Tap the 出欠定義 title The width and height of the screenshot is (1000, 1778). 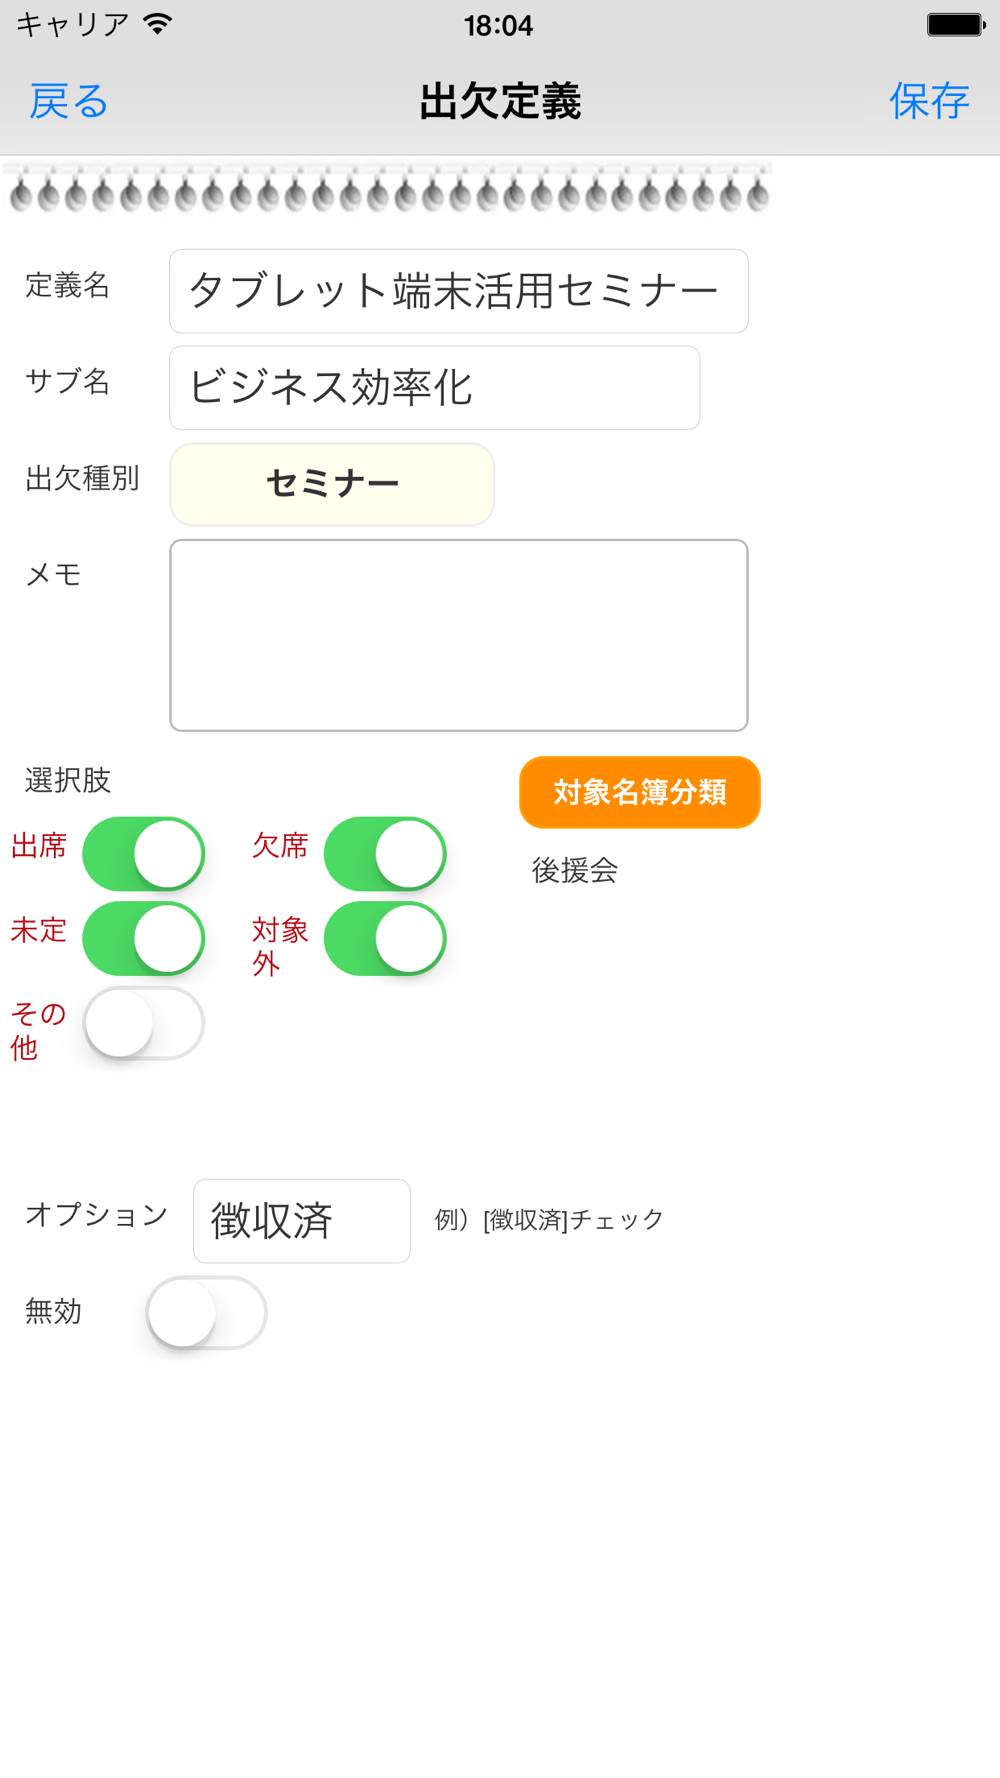click(500, 101)
